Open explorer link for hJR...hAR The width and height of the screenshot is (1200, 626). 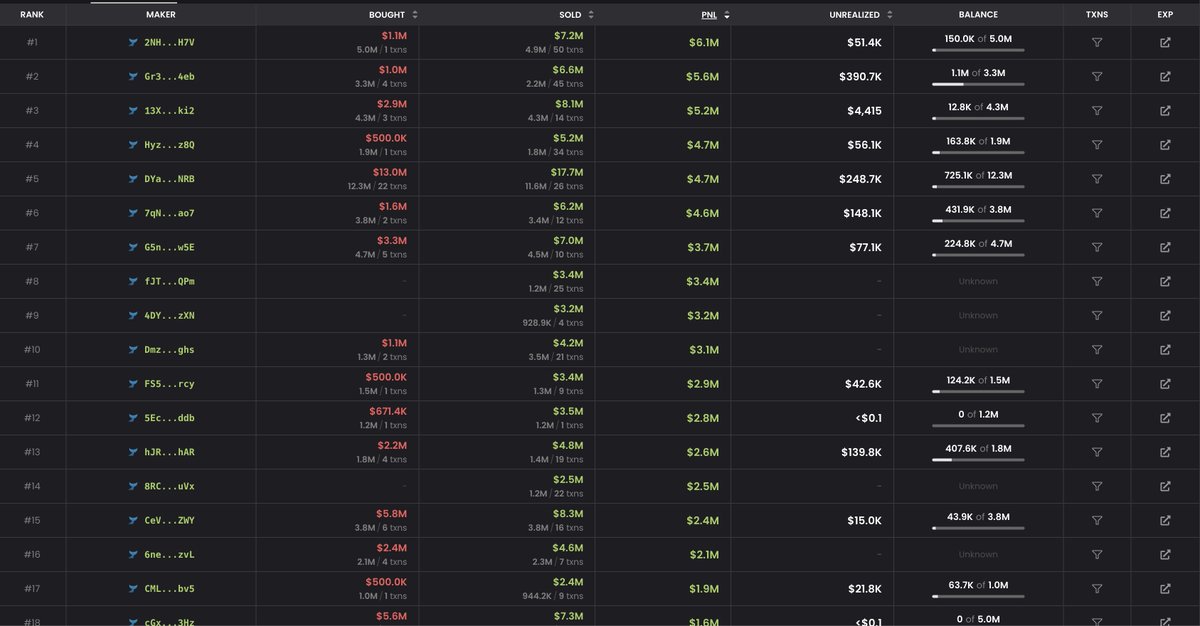pos(1165,452)
